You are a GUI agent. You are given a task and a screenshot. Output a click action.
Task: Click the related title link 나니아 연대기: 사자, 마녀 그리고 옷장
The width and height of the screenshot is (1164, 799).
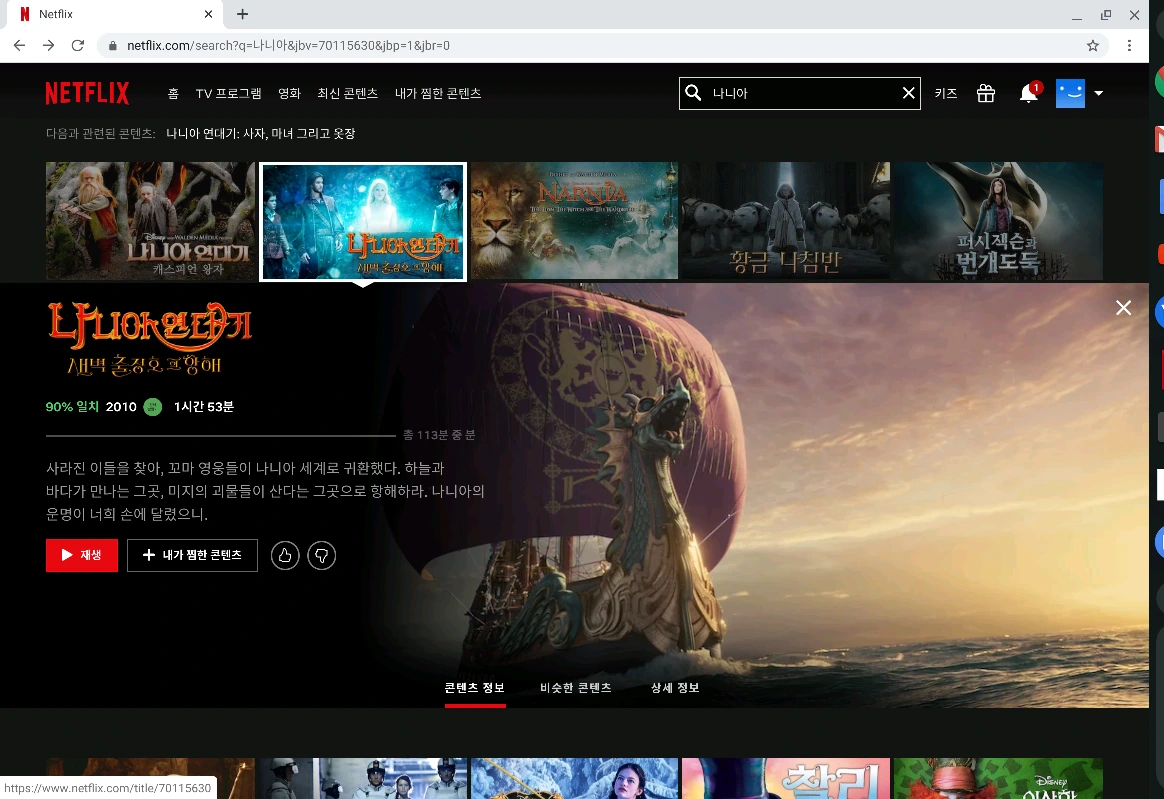[x=261, y=134]
